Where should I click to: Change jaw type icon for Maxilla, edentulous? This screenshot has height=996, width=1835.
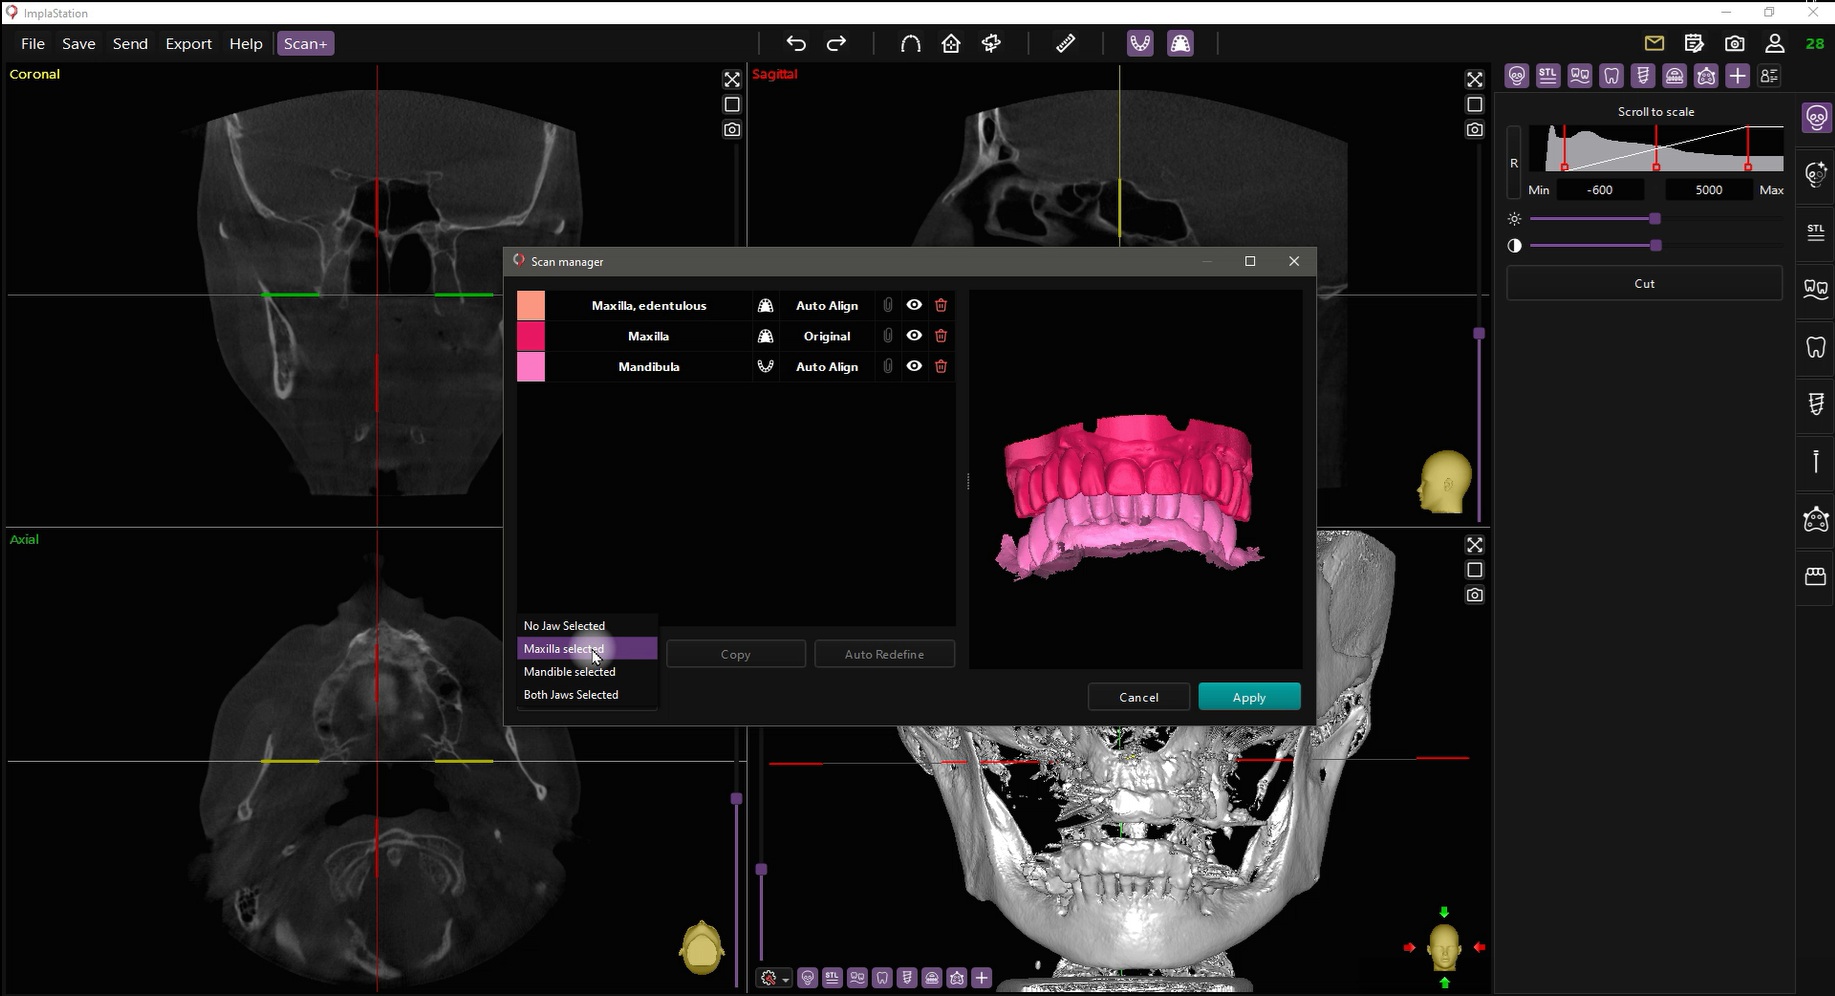coord(766,305)
